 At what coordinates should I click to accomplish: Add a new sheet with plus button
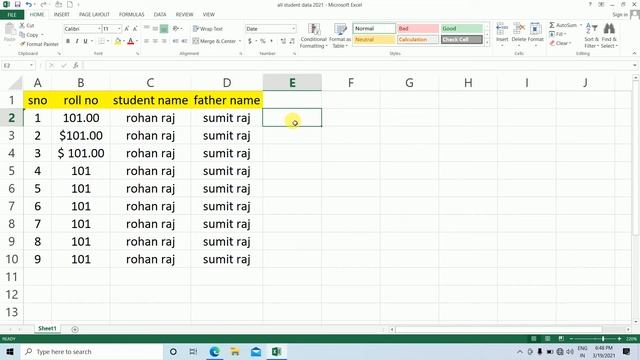tap(75, 329)
